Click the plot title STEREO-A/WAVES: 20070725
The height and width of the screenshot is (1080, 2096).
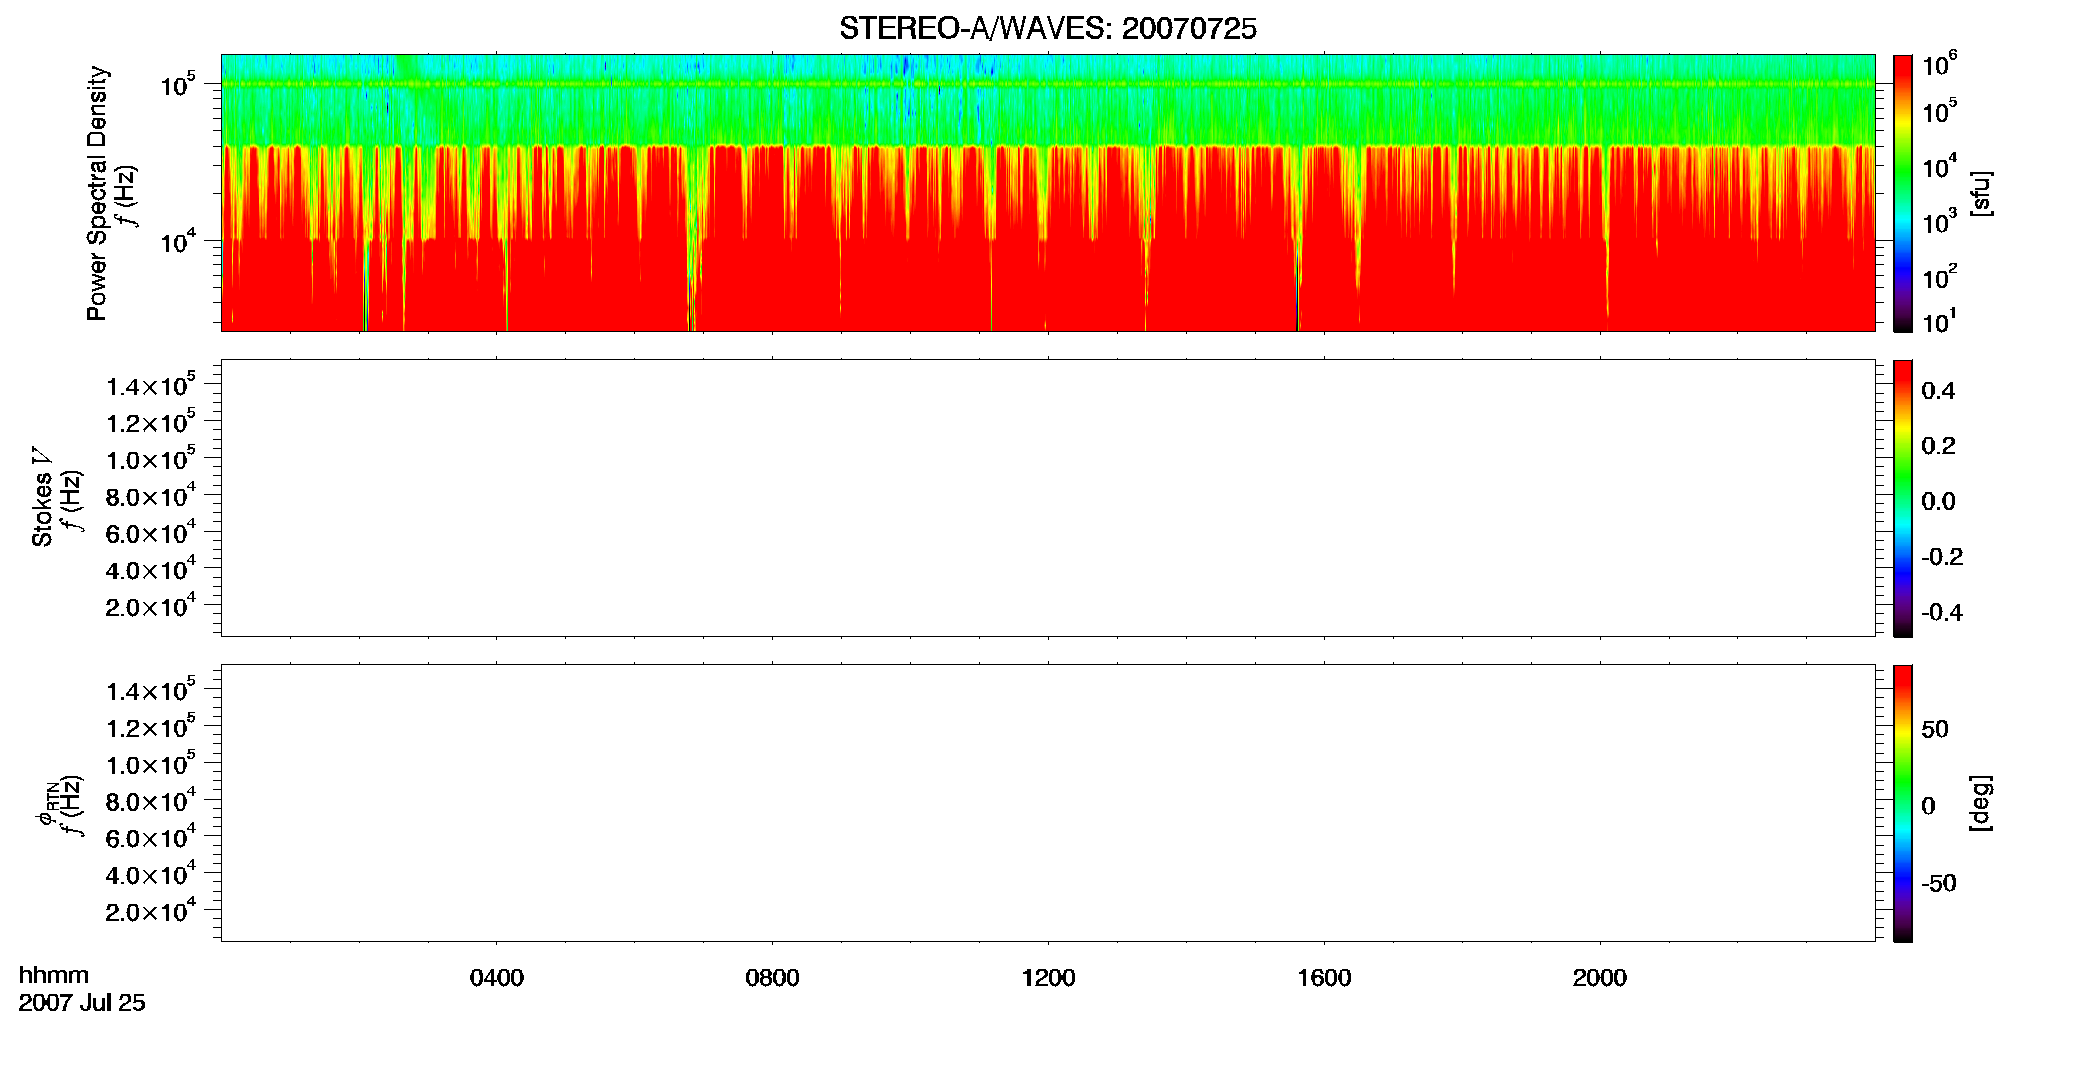point(1048,29)
